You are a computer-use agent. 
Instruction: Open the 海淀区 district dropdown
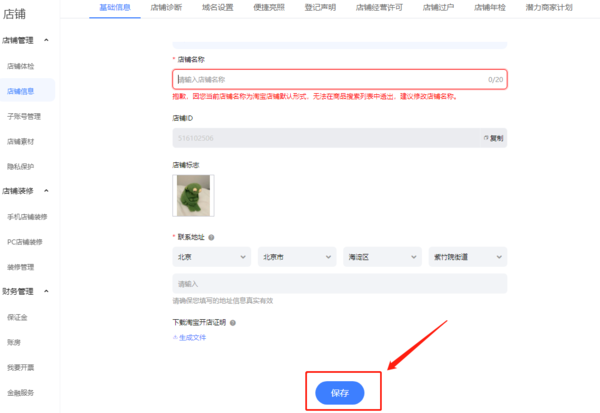[382, 257]
